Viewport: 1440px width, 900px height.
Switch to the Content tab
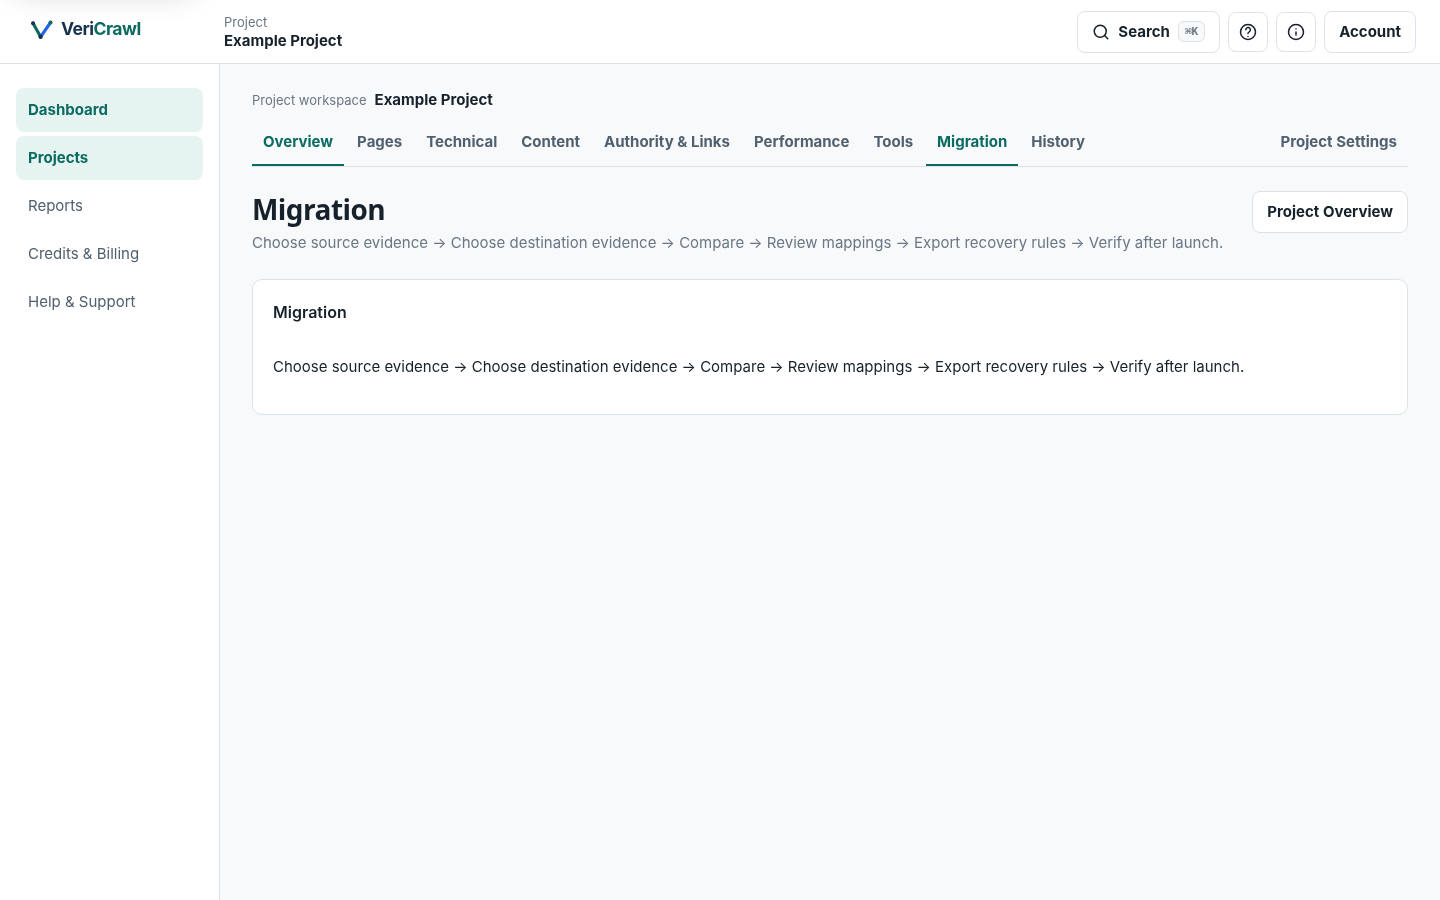pyautogui.click(x=550, y=142)
